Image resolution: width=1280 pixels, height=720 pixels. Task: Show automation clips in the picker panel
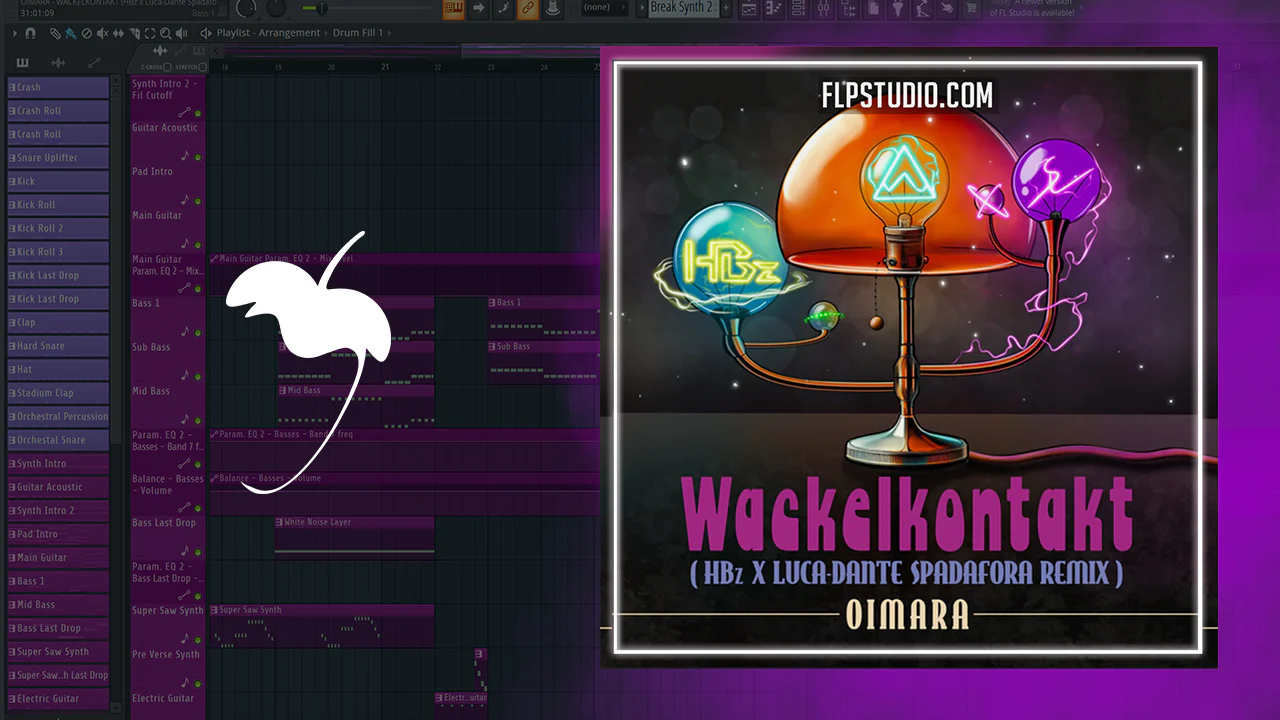(94, 63)
